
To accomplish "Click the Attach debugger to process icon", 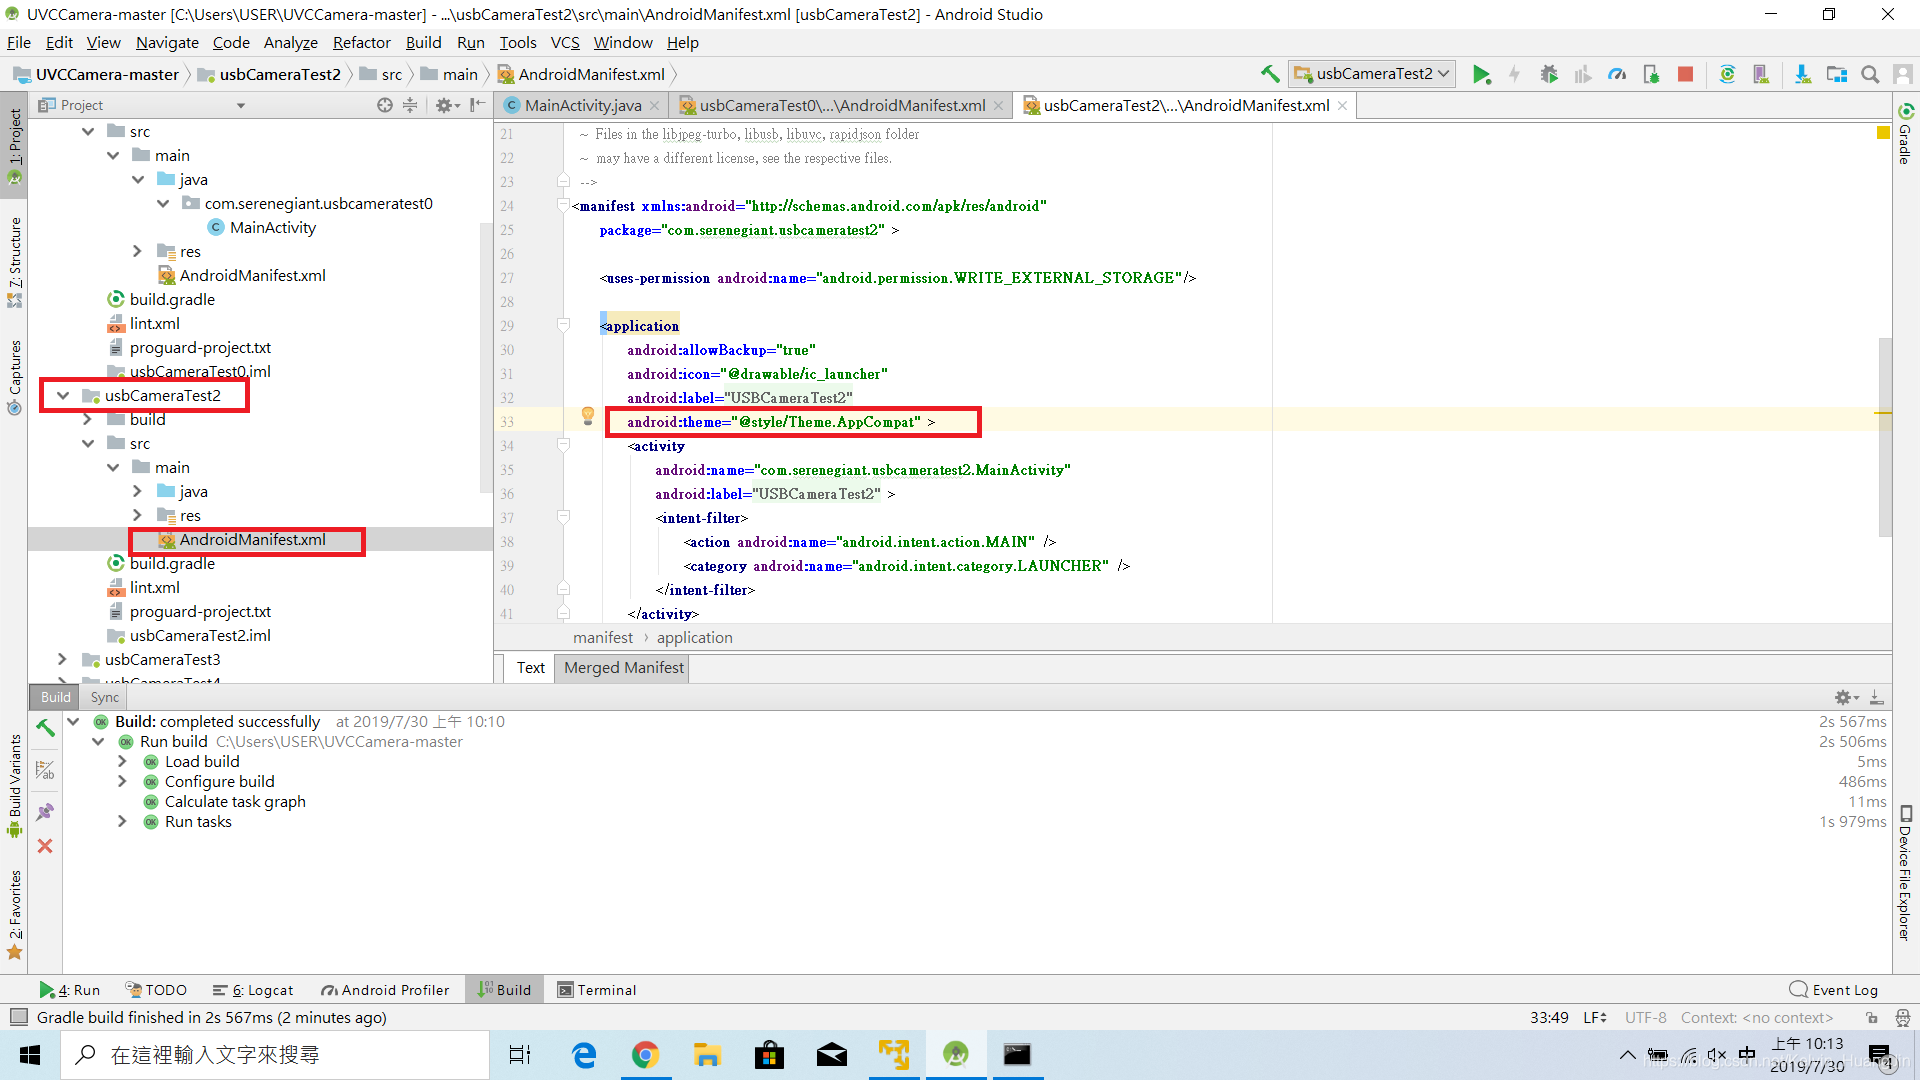I will pyautogui.click(x=1651, y=74).
